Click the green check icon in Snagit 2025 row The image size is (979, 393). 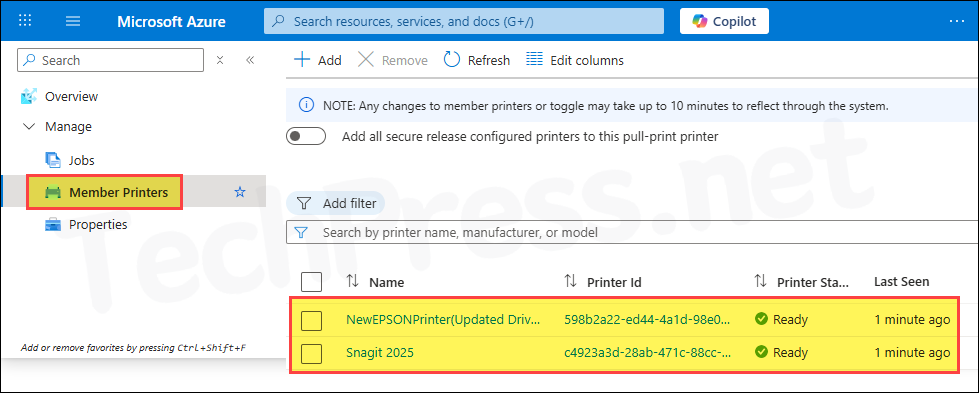coord(760,352)
